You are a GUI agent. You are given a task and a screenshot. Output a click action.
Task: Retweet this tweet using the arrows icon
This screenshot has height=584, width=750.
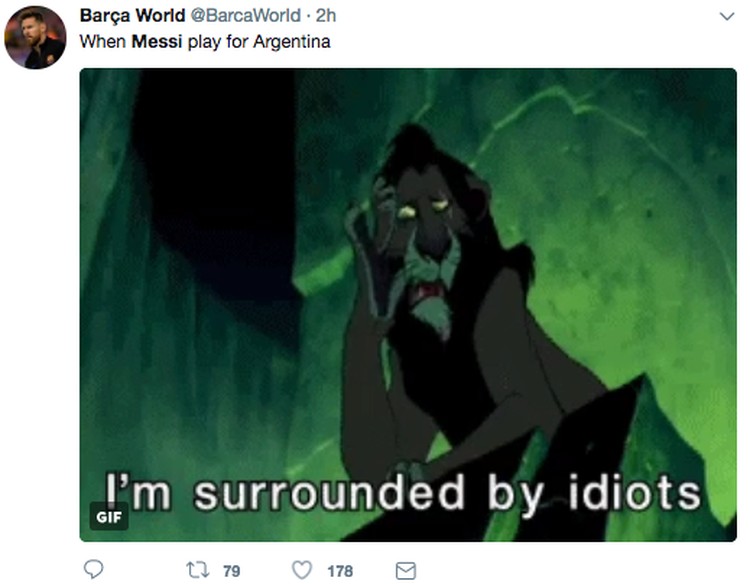coord(198,570)
